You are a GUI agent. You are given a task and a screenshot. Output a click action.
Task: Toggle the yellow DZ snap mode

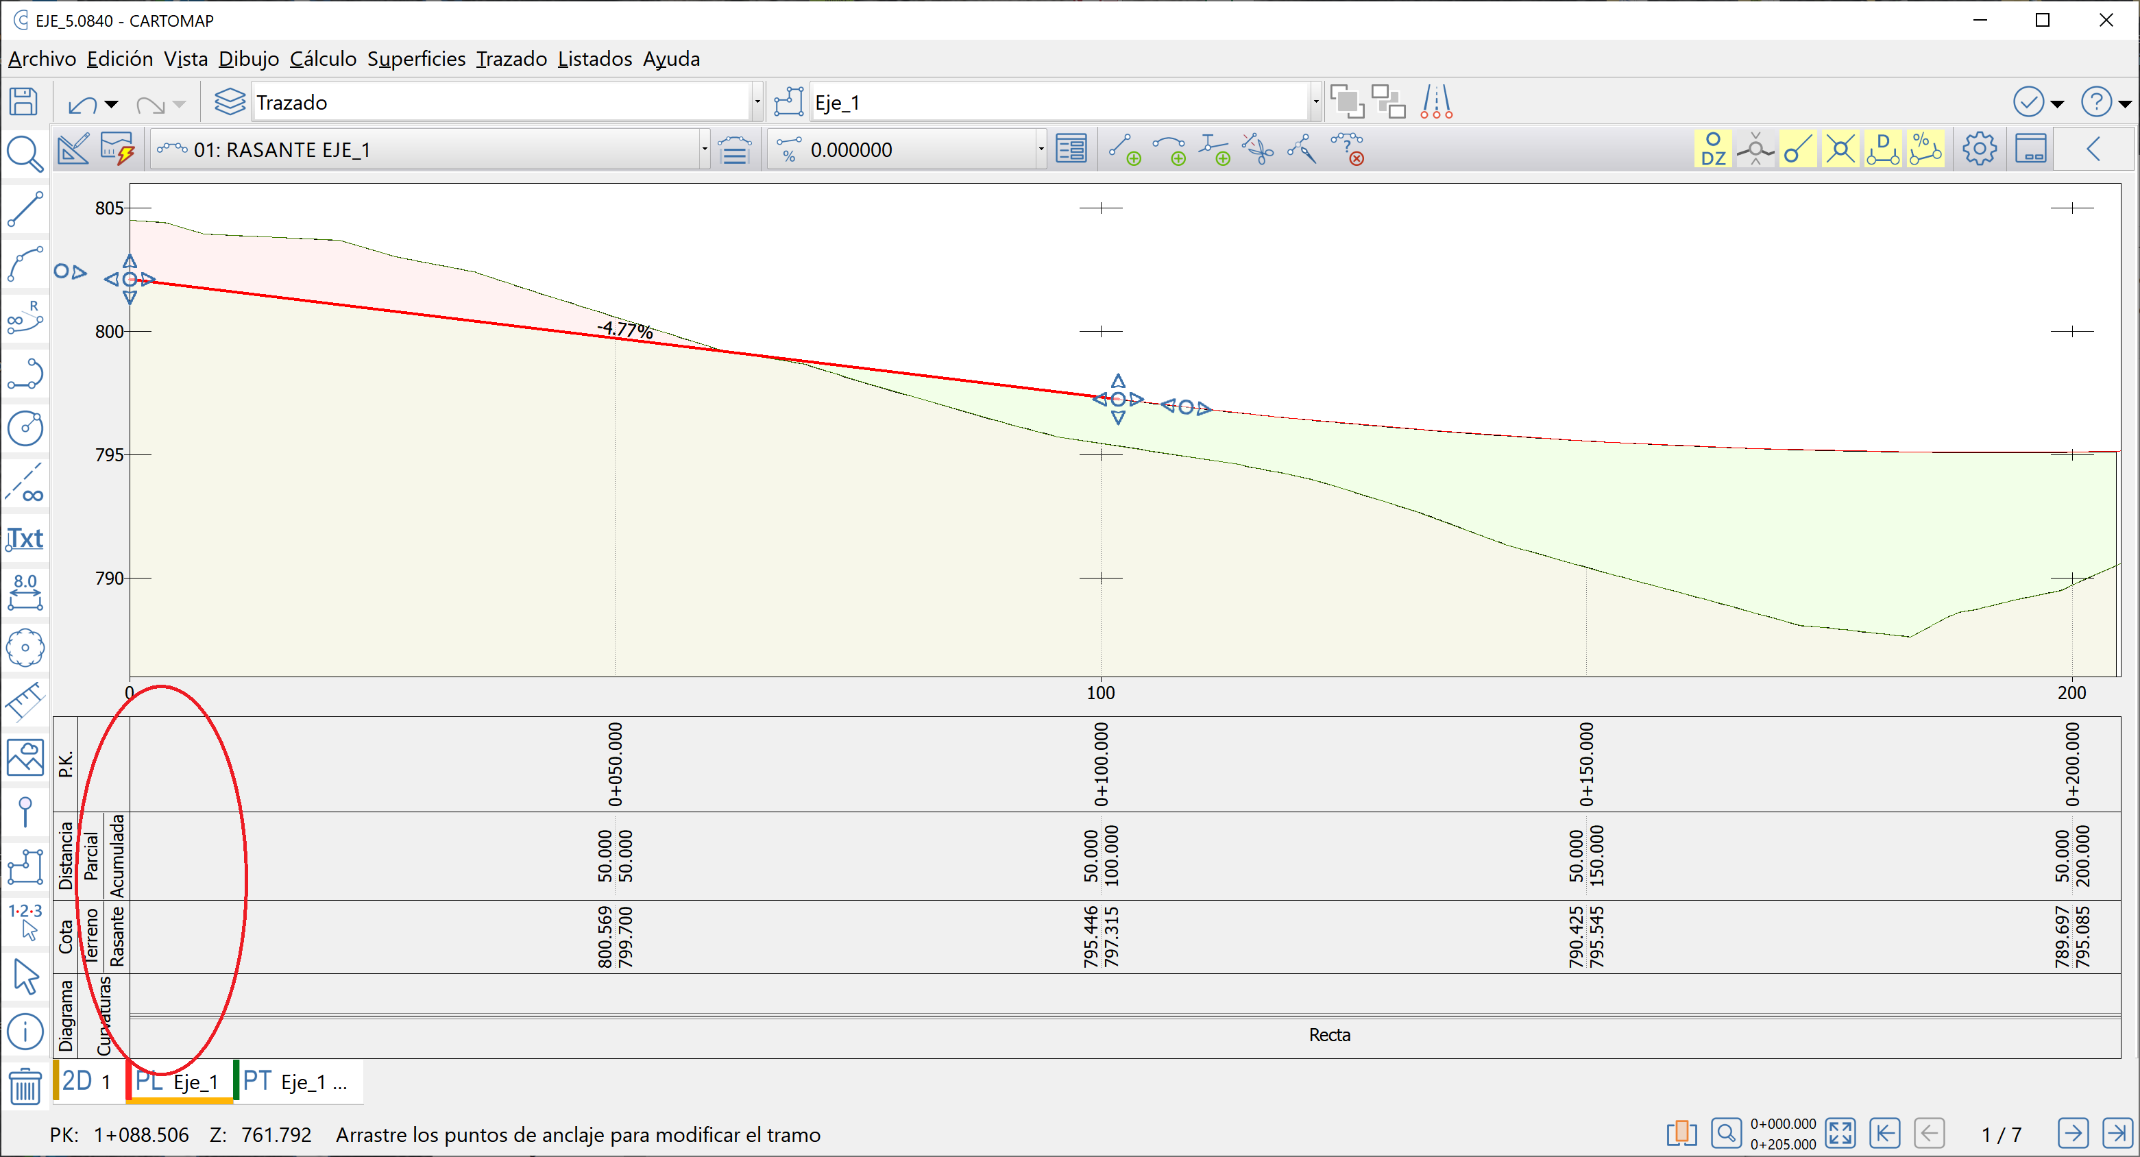coord(1713,147)
